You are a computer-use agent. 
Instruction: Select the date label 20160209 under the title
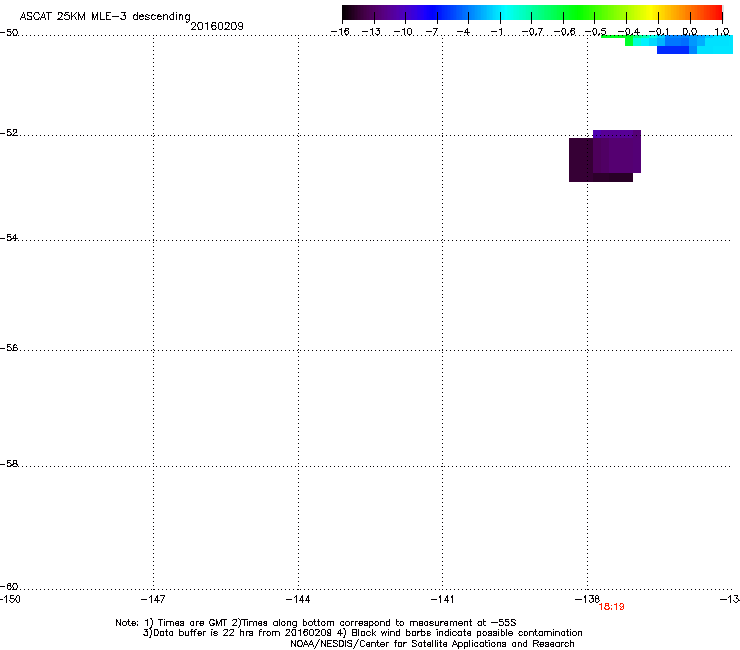coord(217,26)
